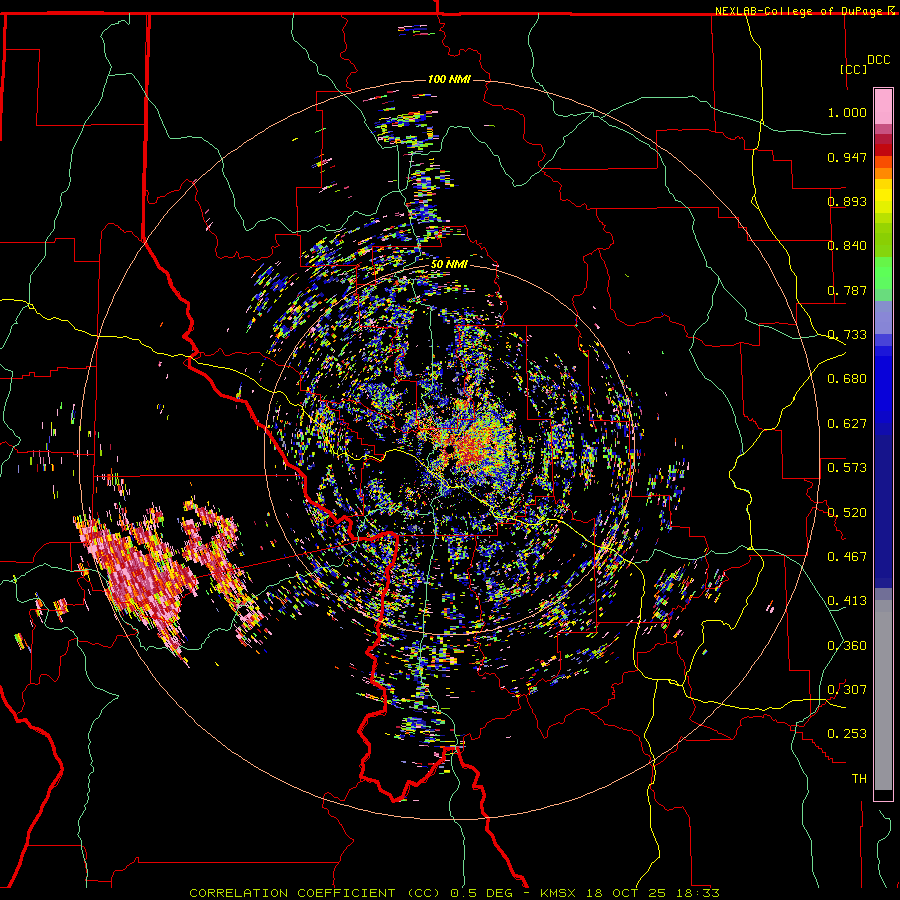Click the 0.947 value on color scale
The width and height of the screenshot is (900, 900).
coord(847,157)
